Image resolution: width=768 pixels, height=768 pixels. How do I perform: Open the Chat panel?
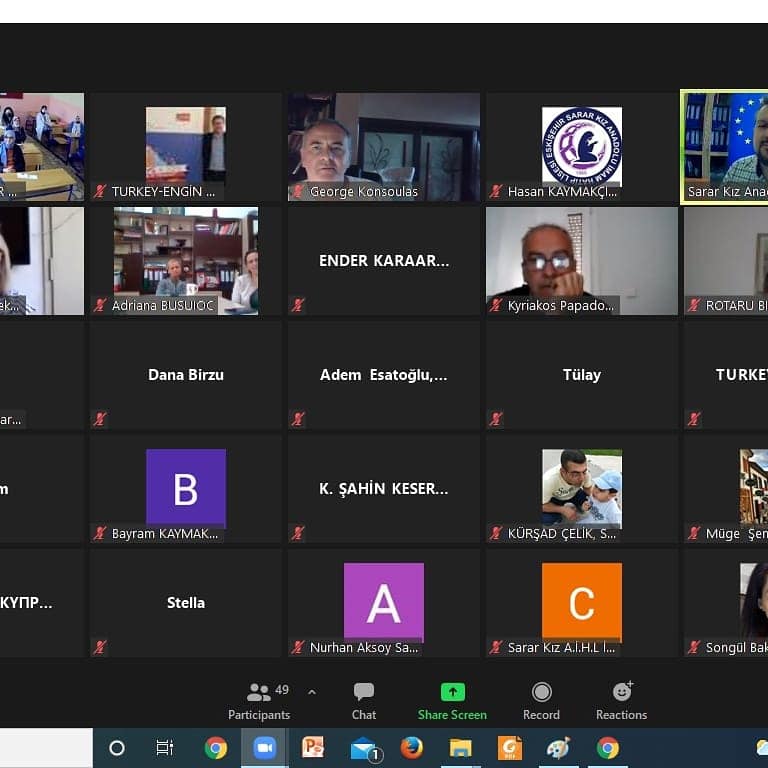364,700
